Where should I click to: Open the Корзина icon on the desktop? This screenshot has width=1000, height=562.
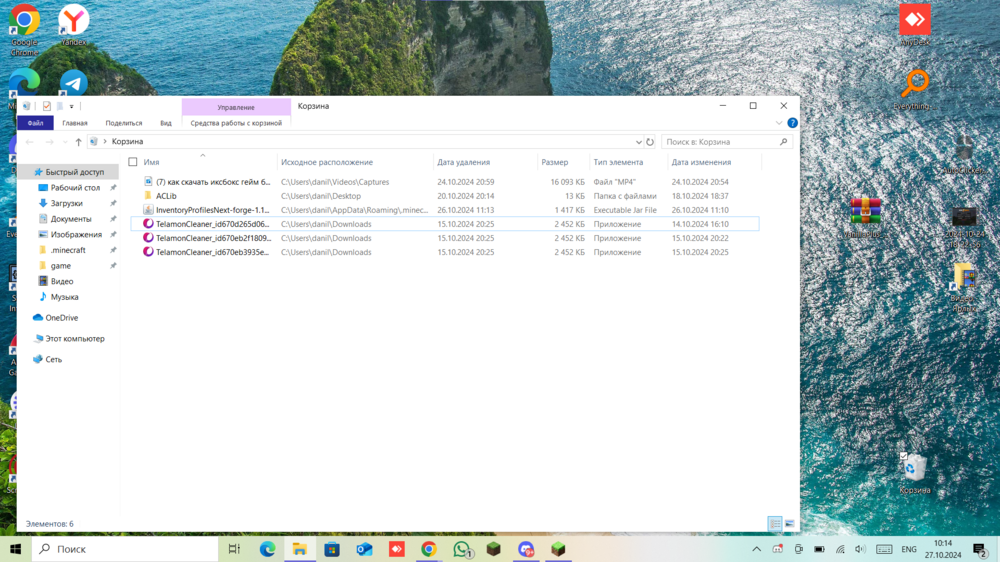click(x=915, y=473)
